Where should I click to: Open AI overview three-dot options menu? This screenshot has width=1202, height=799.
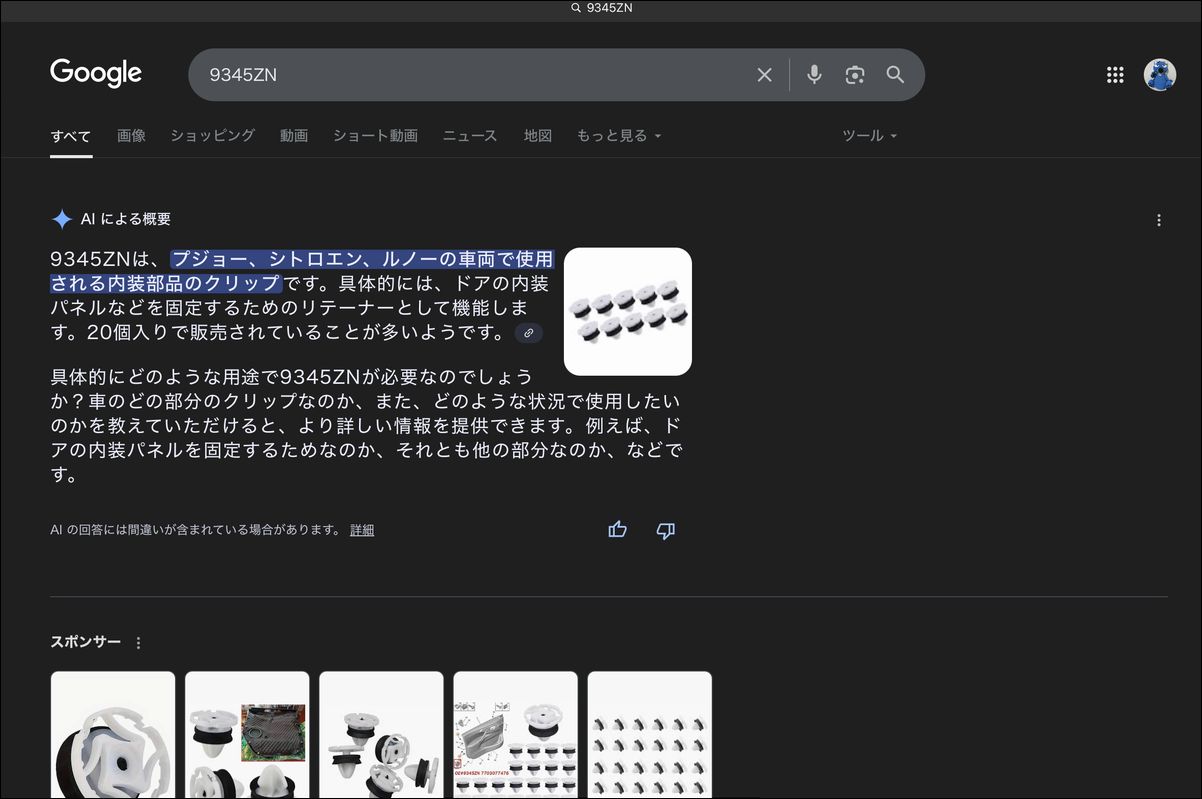click(x=1159, y=220)
